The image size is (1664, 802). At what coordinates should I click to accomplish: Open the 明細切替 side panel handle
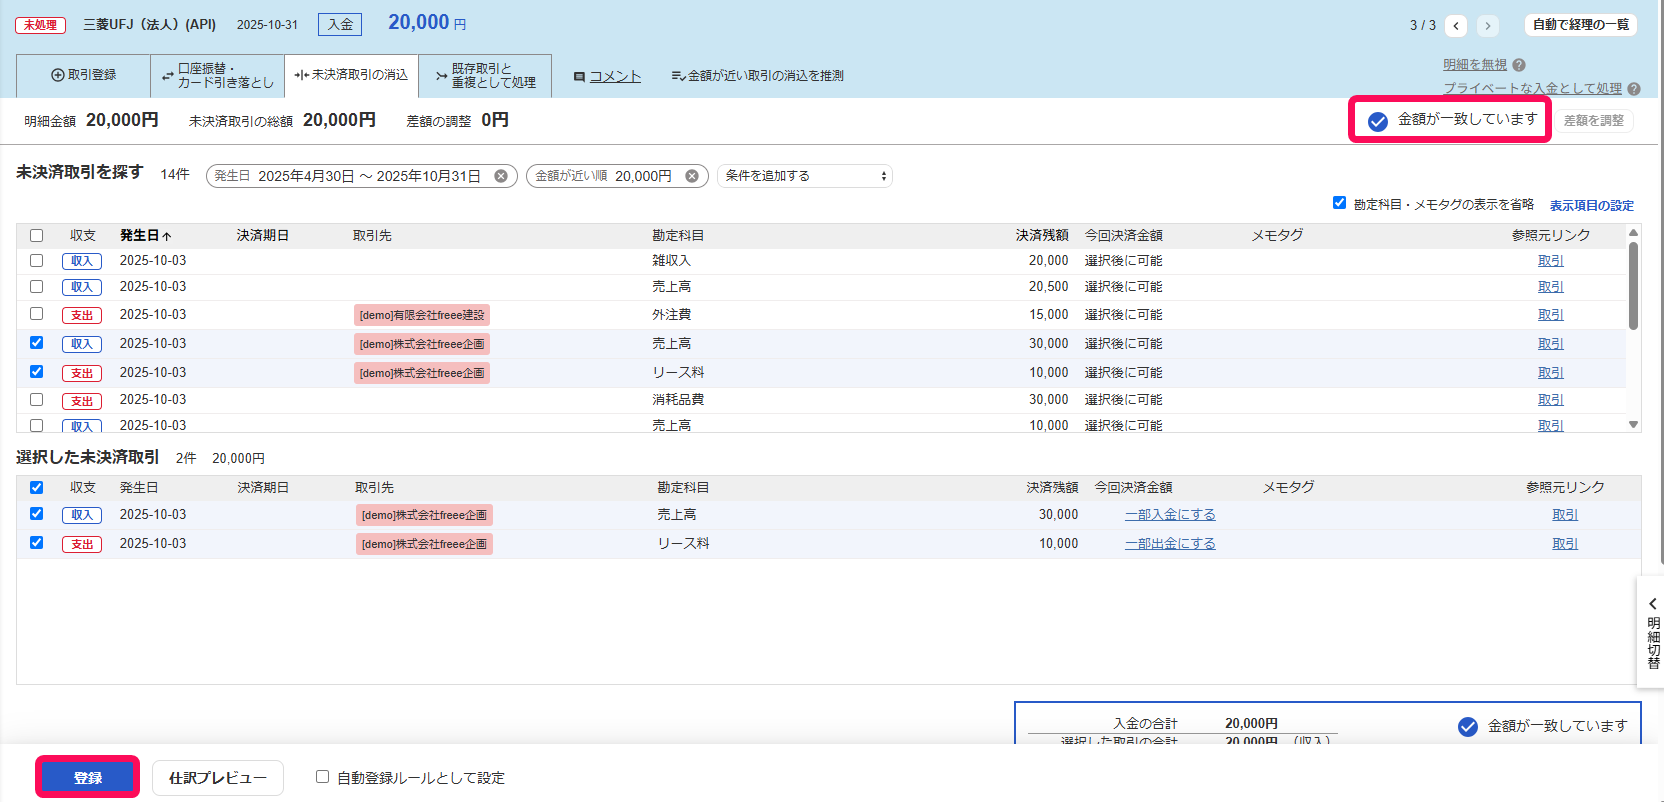(1652, 633)
